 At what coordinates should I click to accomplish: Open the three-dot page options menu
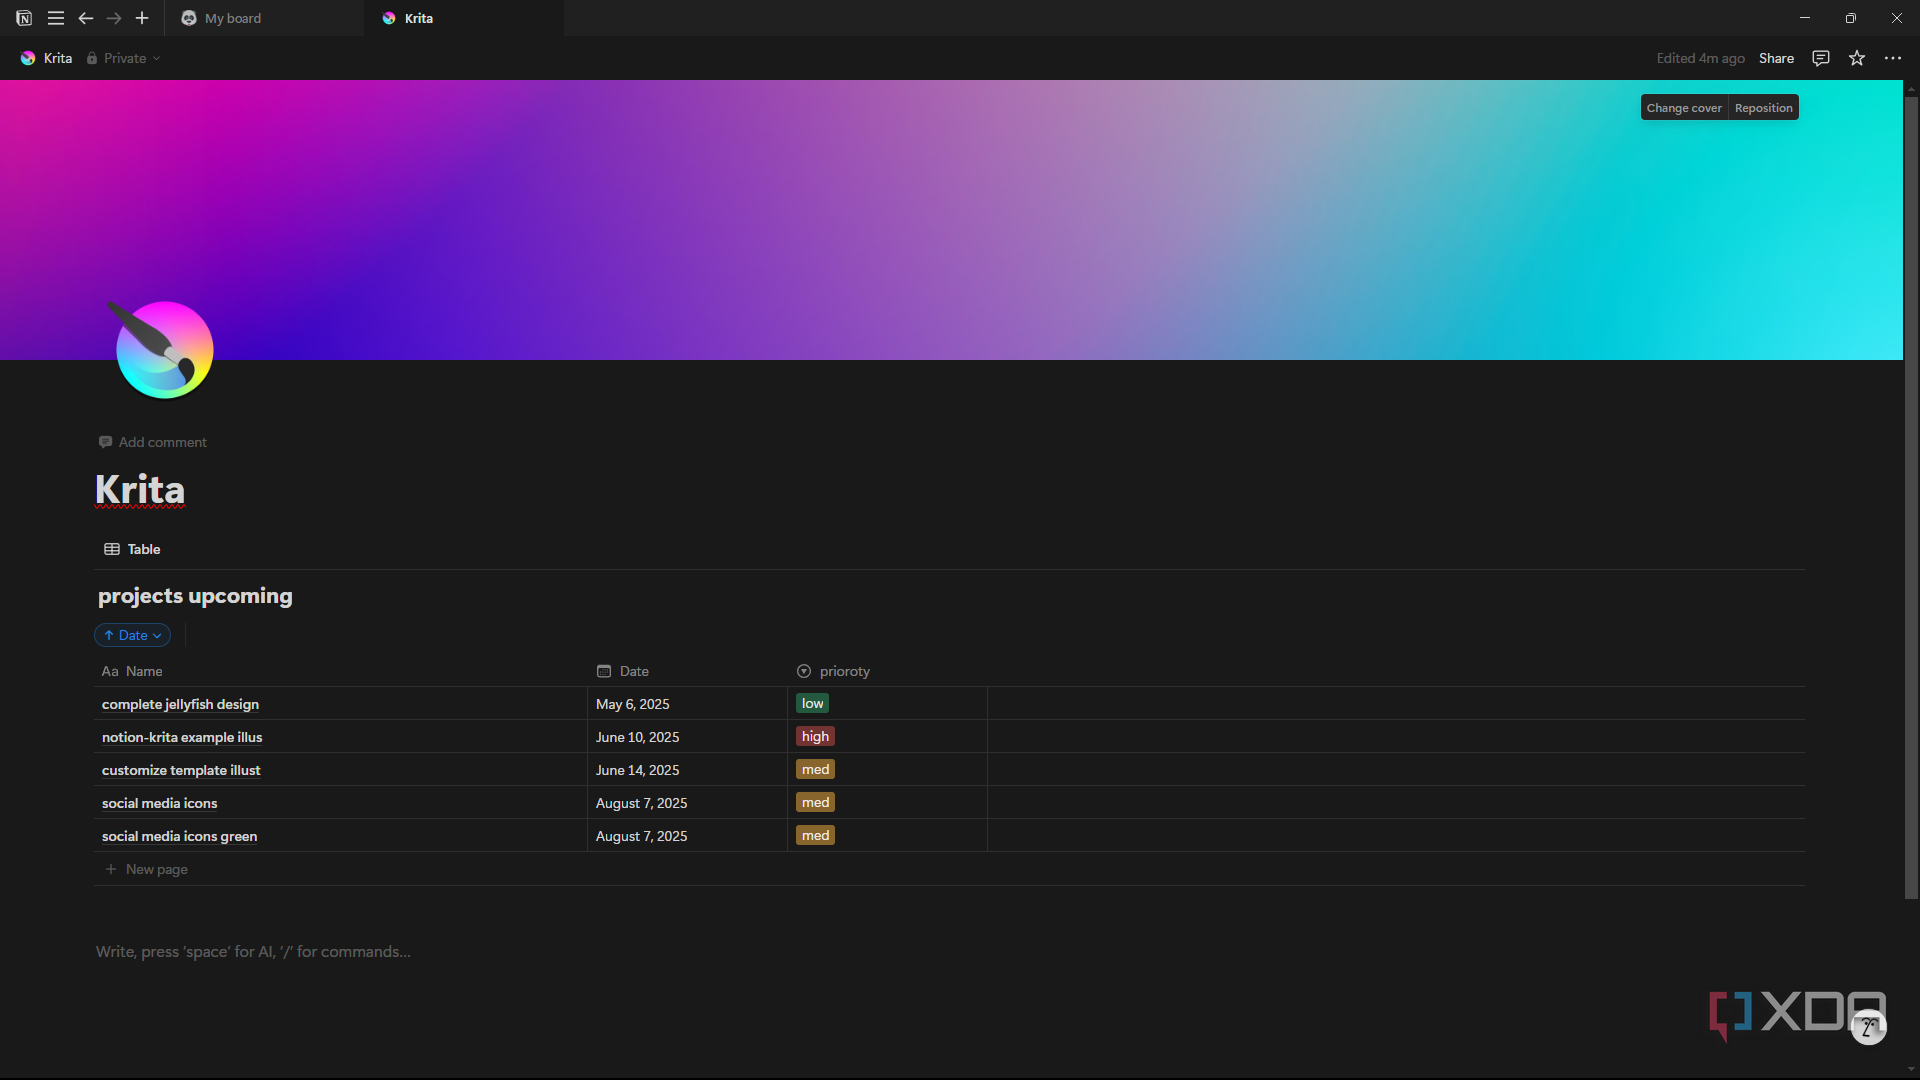point(1893,58)
